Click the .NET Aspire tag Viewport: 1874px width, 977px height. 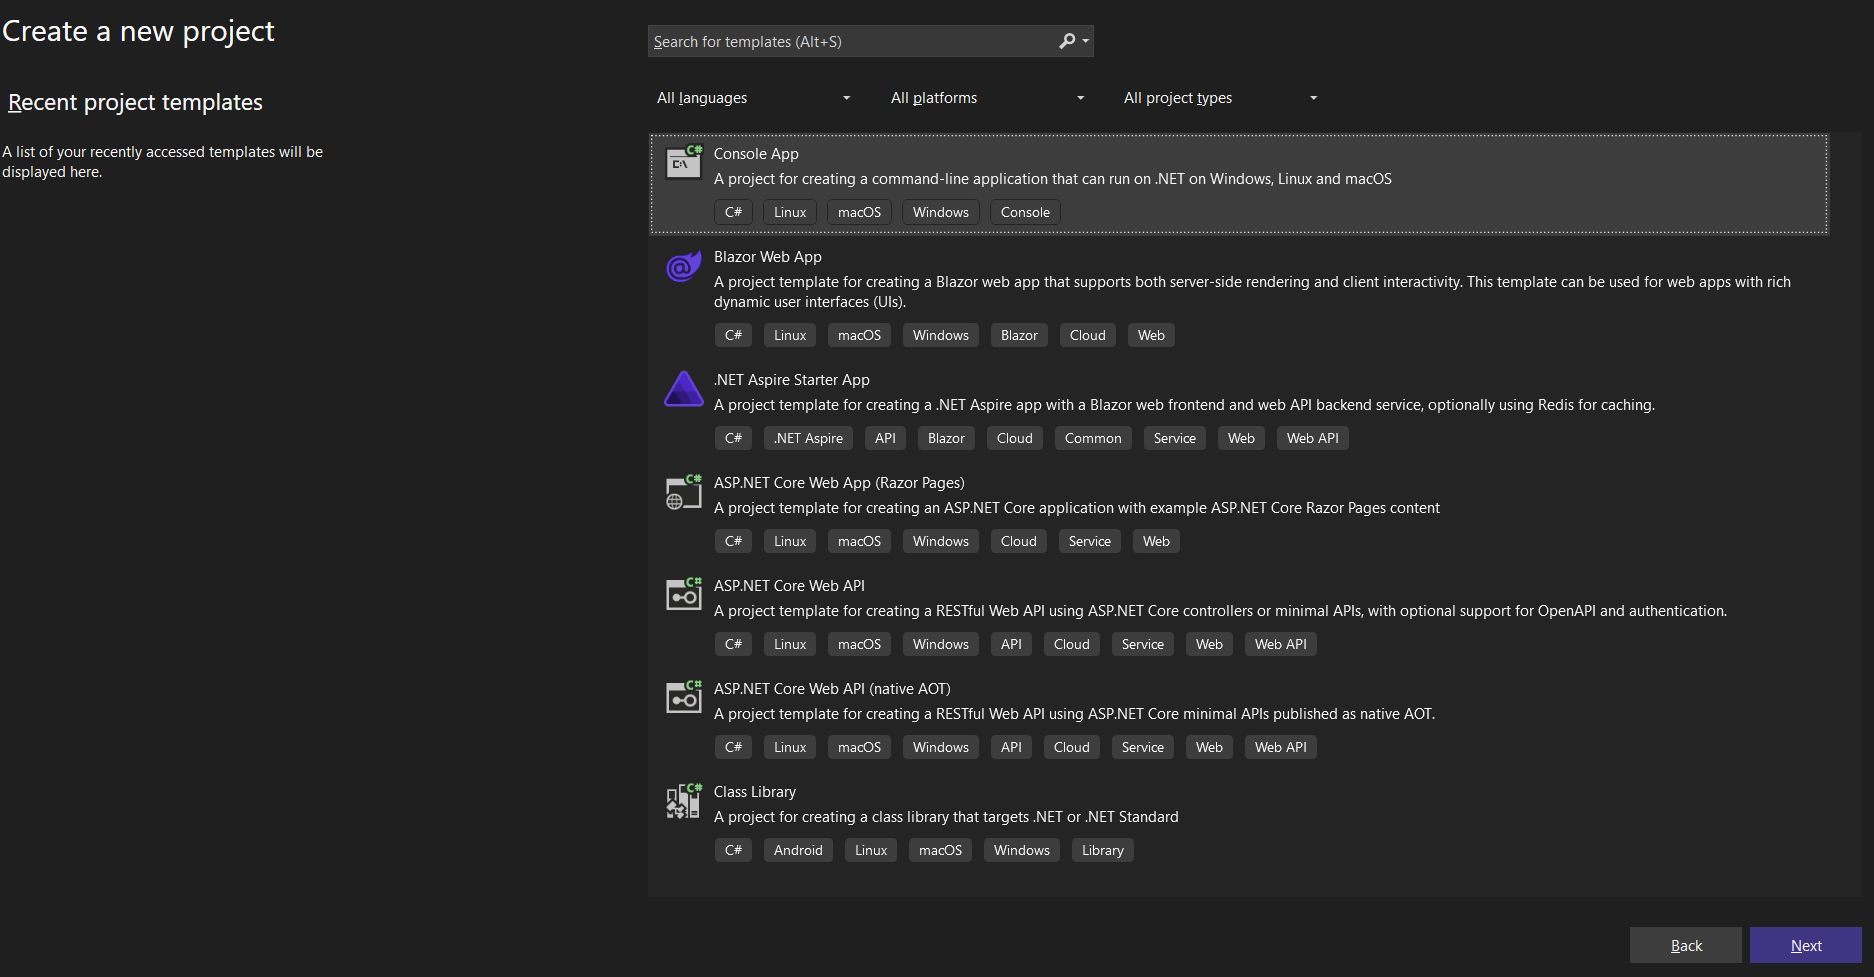(x=808, y=438)
